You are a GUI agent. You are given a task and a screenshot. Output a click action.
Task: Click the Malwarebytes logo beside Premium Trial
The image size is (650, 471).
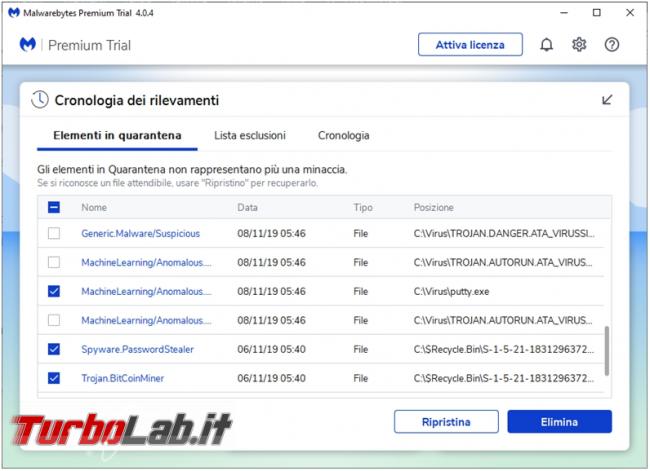pos(28,44)
